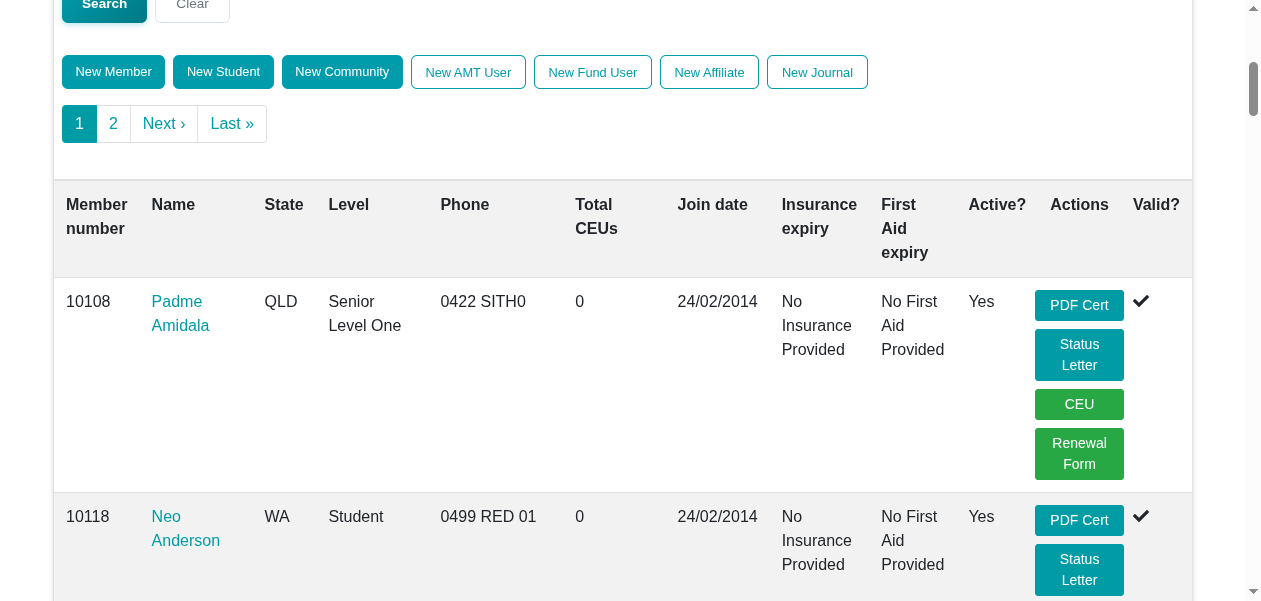This screenshot has width=1261, height=601.
Task: Create a New Member
Action: point(113,71)
